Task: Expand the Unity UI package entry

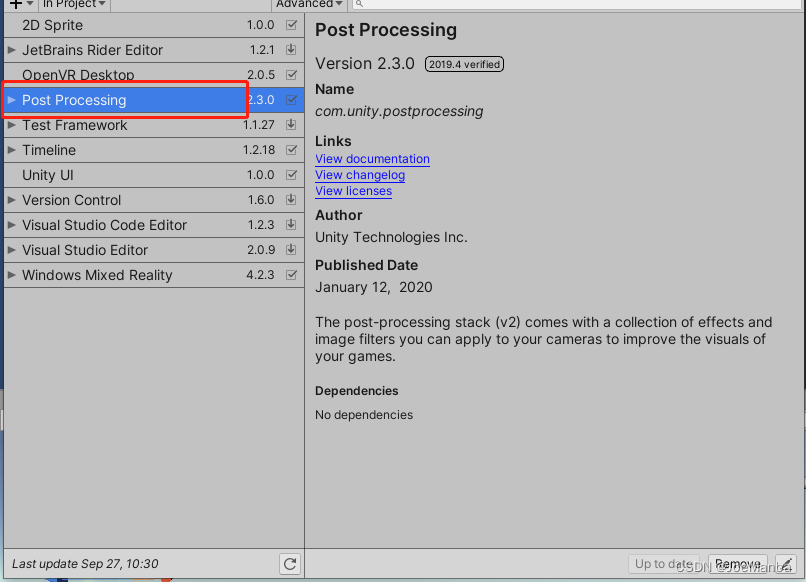Action: 10,174
